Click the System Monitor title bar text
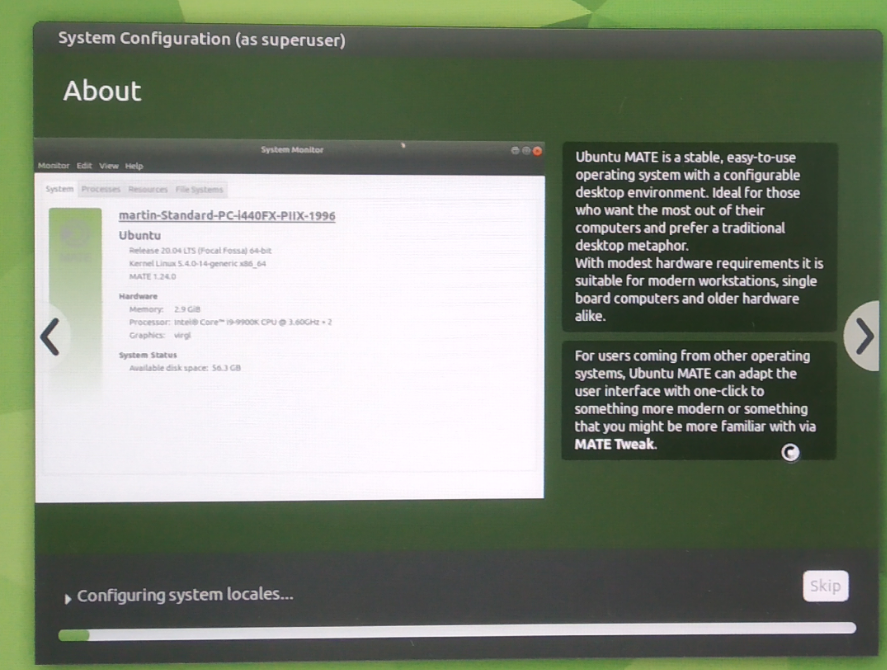 292,150
